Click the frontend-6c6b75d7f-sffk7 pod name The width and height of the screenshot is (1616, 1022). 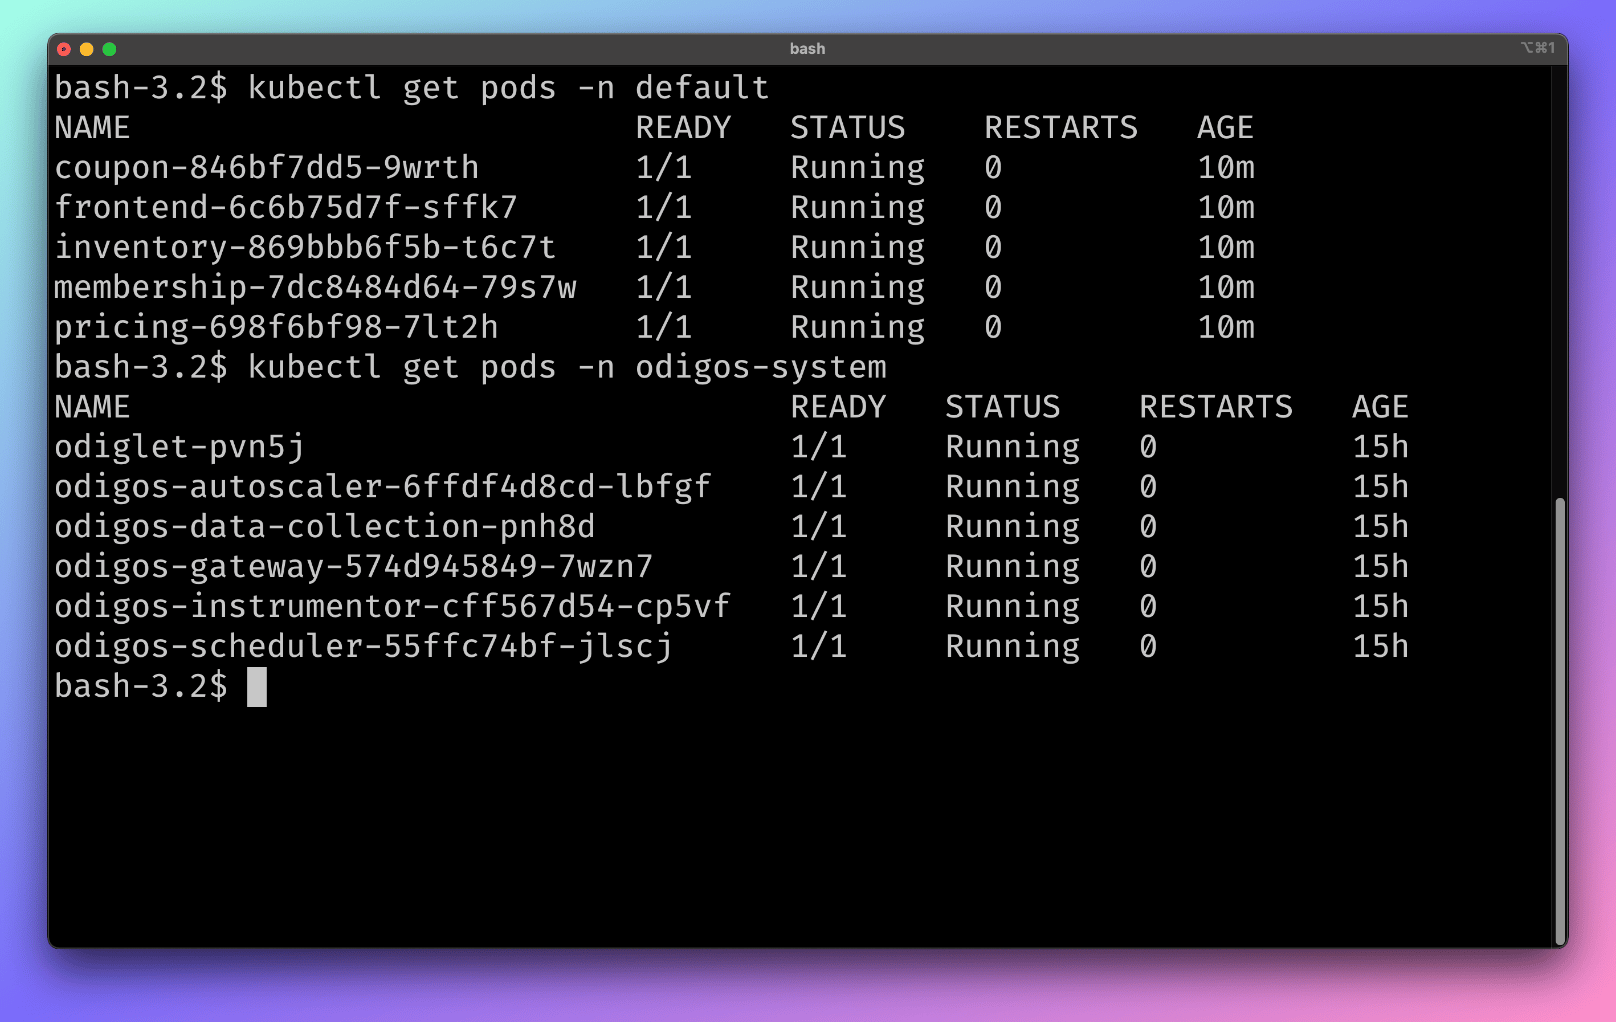pyautogui.click(x=286, y=208)
